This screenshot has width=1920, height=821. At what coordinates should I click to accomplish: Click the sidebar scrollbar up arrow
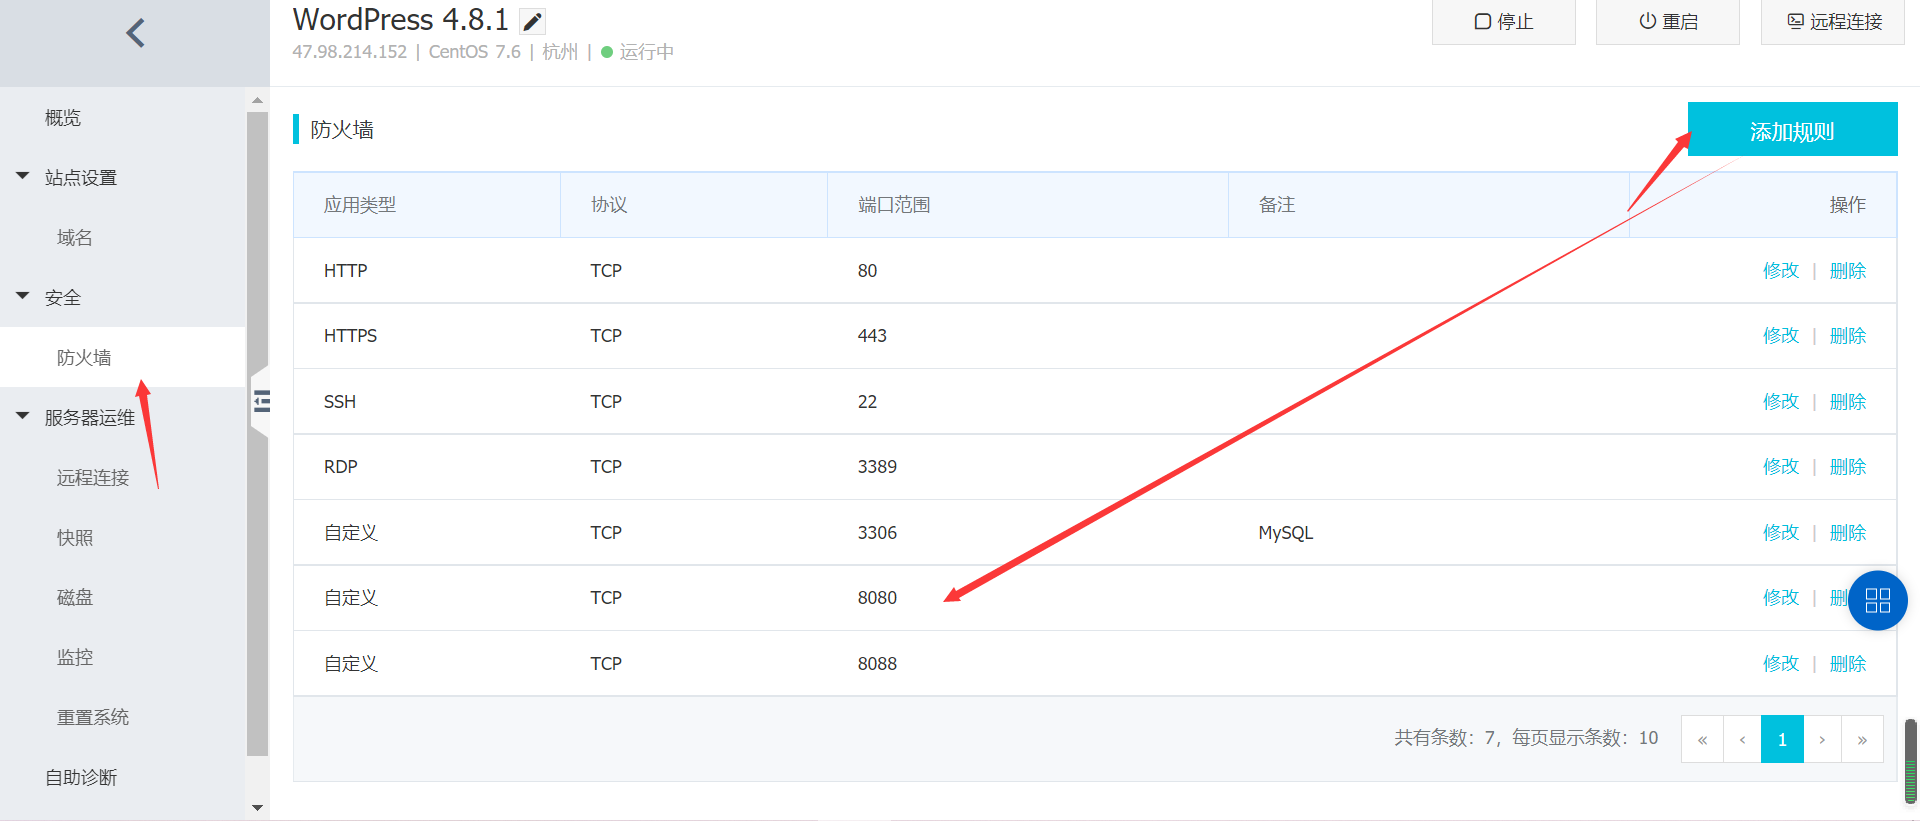[258, 100]
